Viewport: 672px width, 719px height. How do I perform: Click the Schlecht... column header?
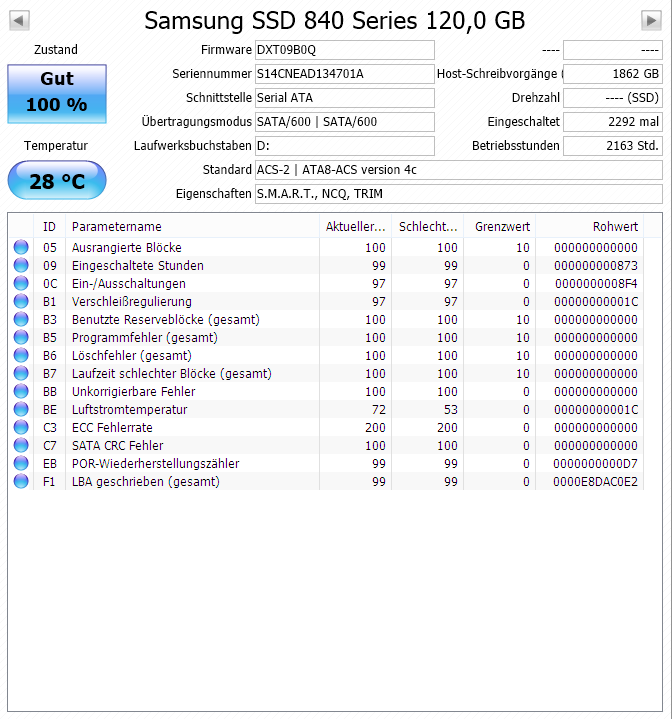[x=428, y=227]
